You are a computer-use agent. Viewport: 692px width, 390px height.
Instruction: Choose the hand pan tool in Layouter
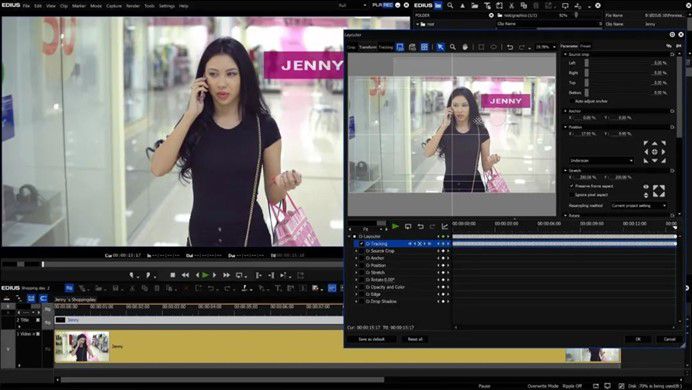465,47
